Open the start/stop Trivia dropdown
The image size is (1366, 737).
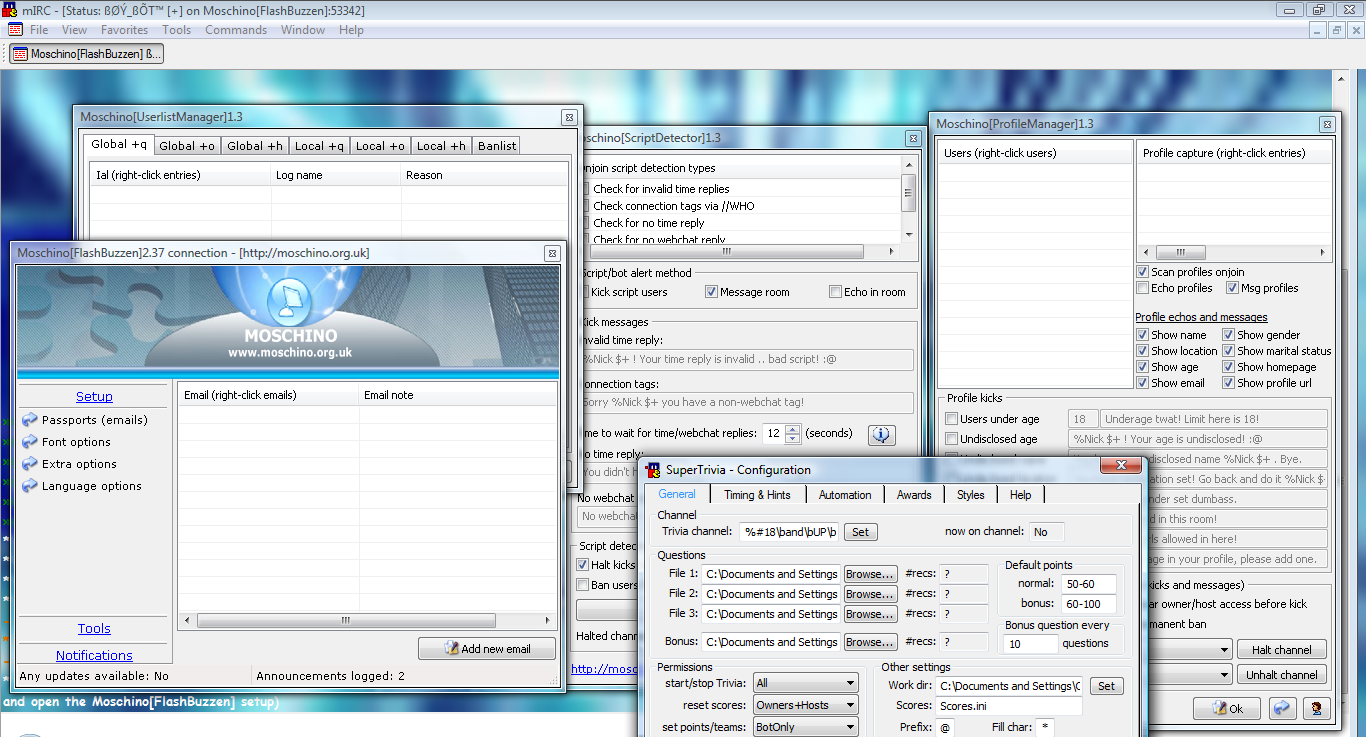806,683
